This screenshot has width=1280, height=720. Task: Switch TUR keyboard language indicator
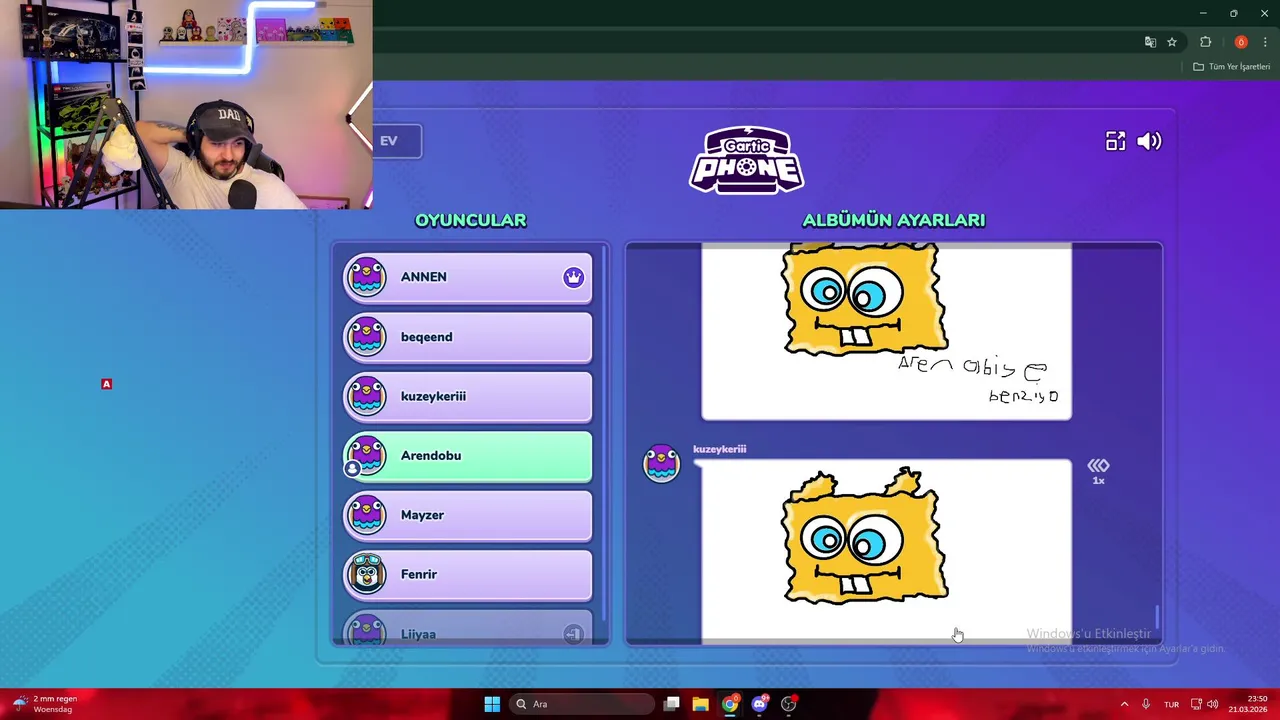tap(1171, 704)
